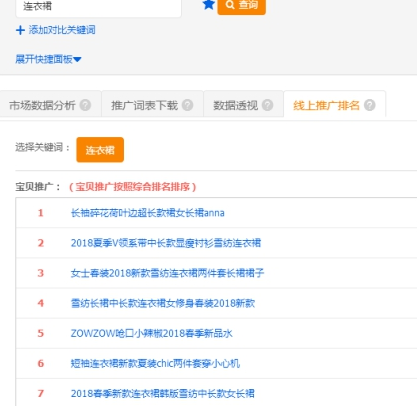The image size is (417, 406).
Task: Select the 连衣裙 keyword button
Action: pyautogui.click(x=100, y=150)
